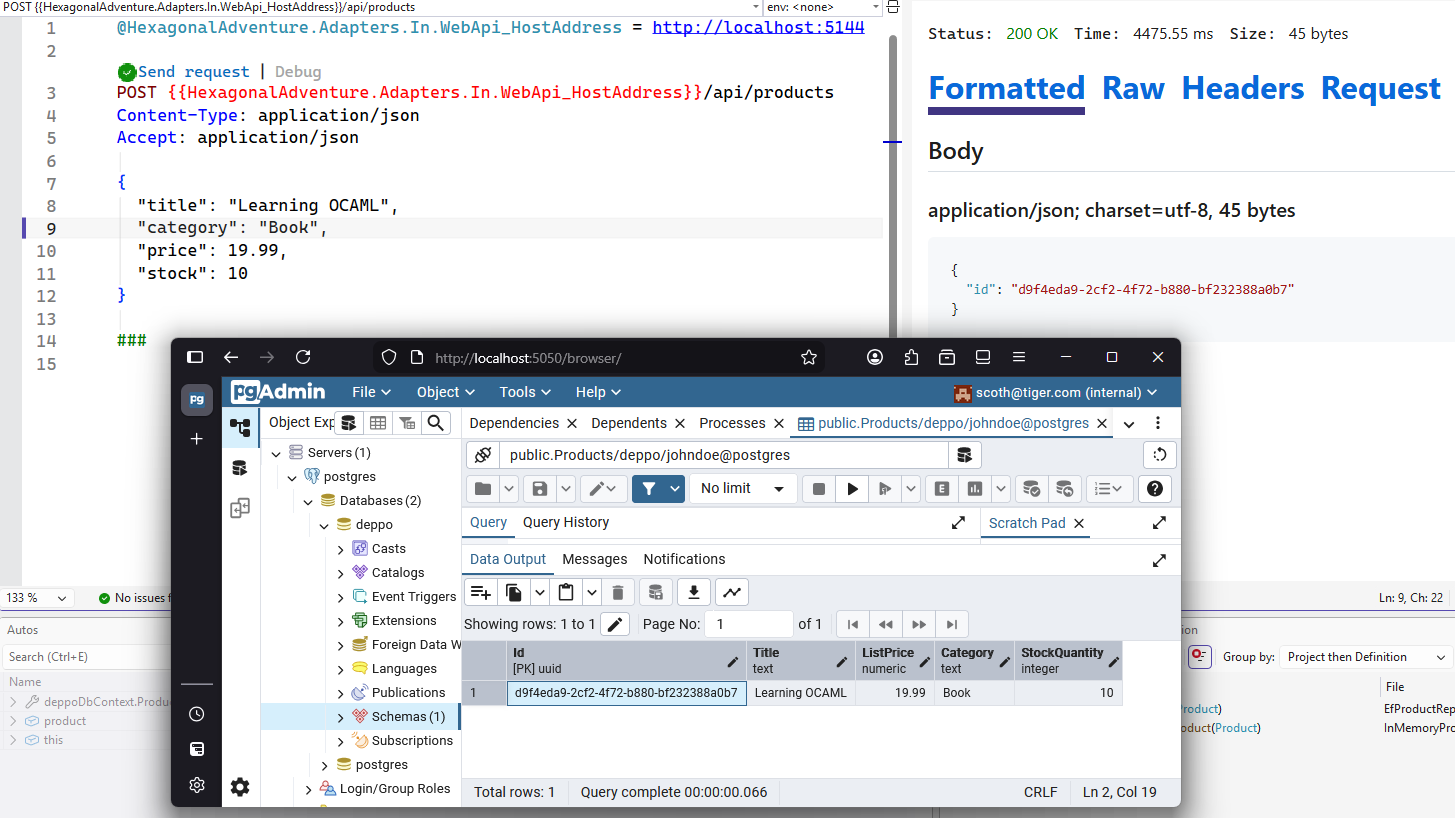This screenshot has width=1455, height=818.
Task: Toggle the connection status button
Action: [483, 455]
